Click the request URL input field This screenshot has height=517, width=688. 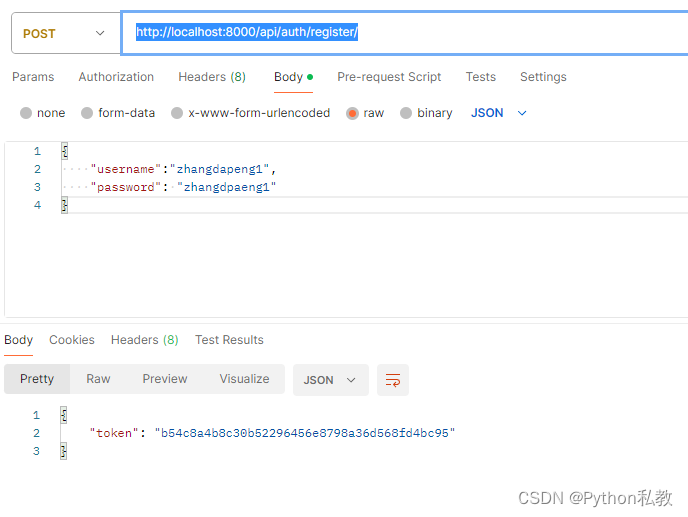405,33
